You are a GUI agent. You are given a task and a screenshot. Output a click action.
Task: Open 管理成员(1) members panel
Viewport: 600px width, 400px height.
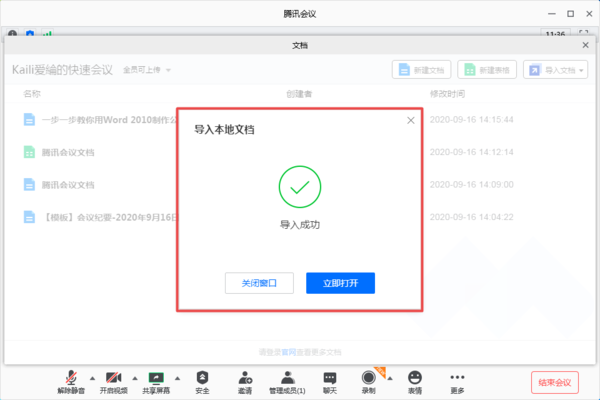[287, 382]
